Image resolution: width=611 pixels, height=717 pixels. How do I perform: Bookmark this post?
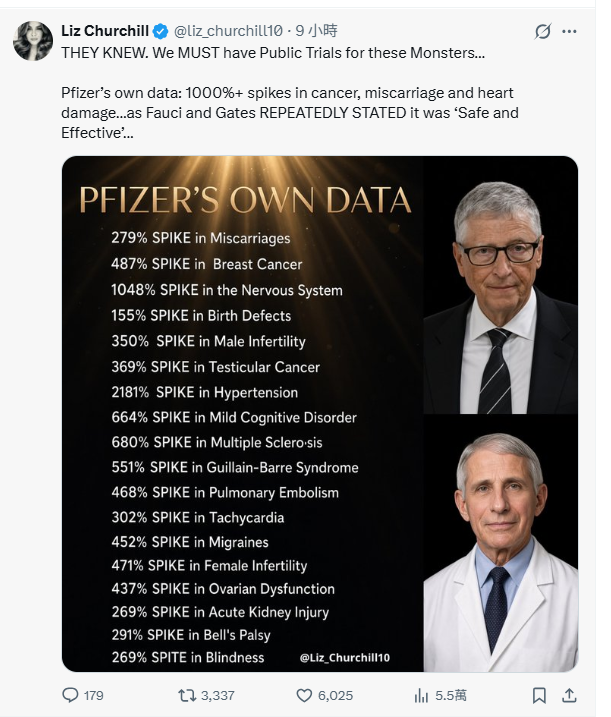[x=539, y=696]
